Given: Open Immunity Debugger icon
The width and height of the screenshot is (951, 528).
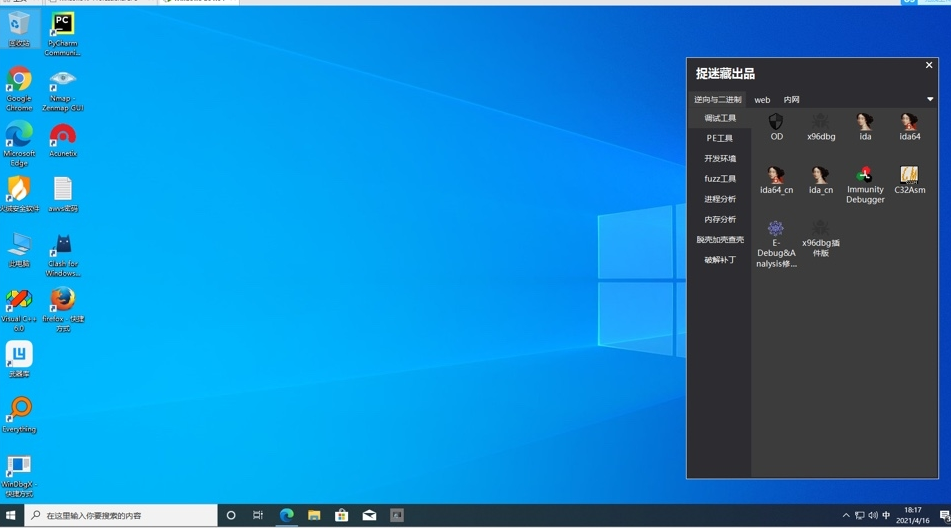Looking at the screenshot, I should pyautogui.click(x=865, y=185).
